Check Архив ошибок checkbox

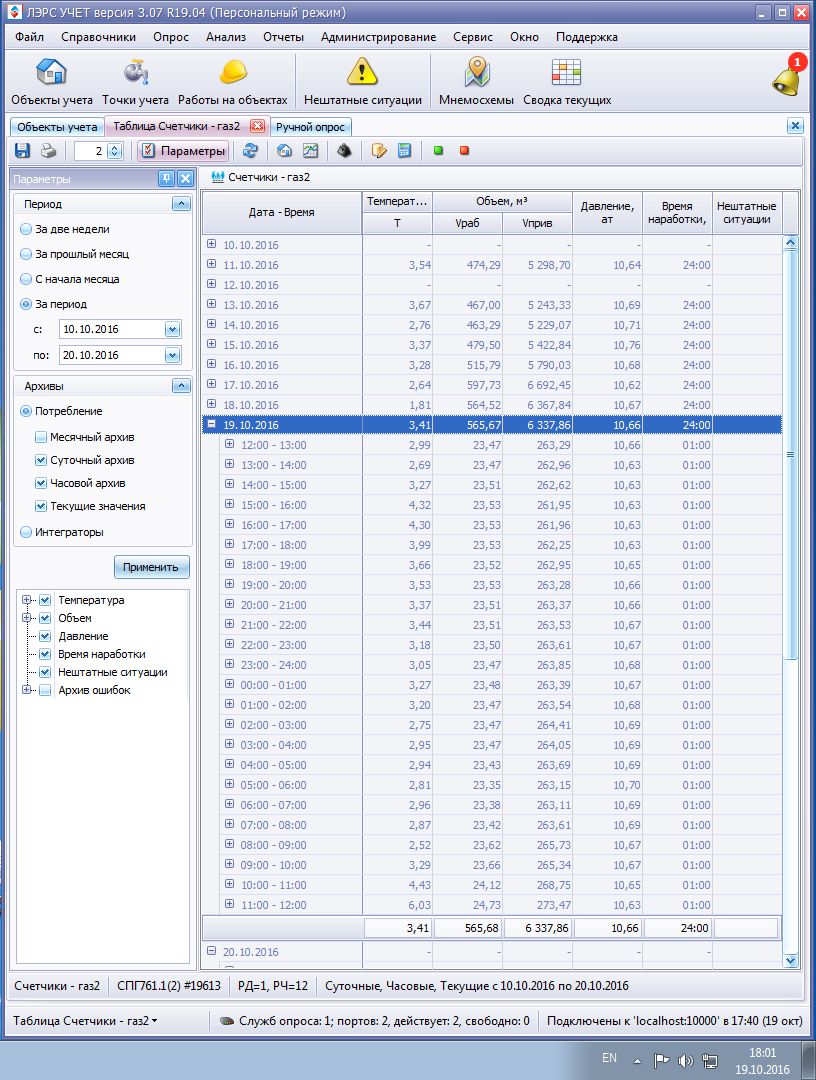tap(45, 690)
